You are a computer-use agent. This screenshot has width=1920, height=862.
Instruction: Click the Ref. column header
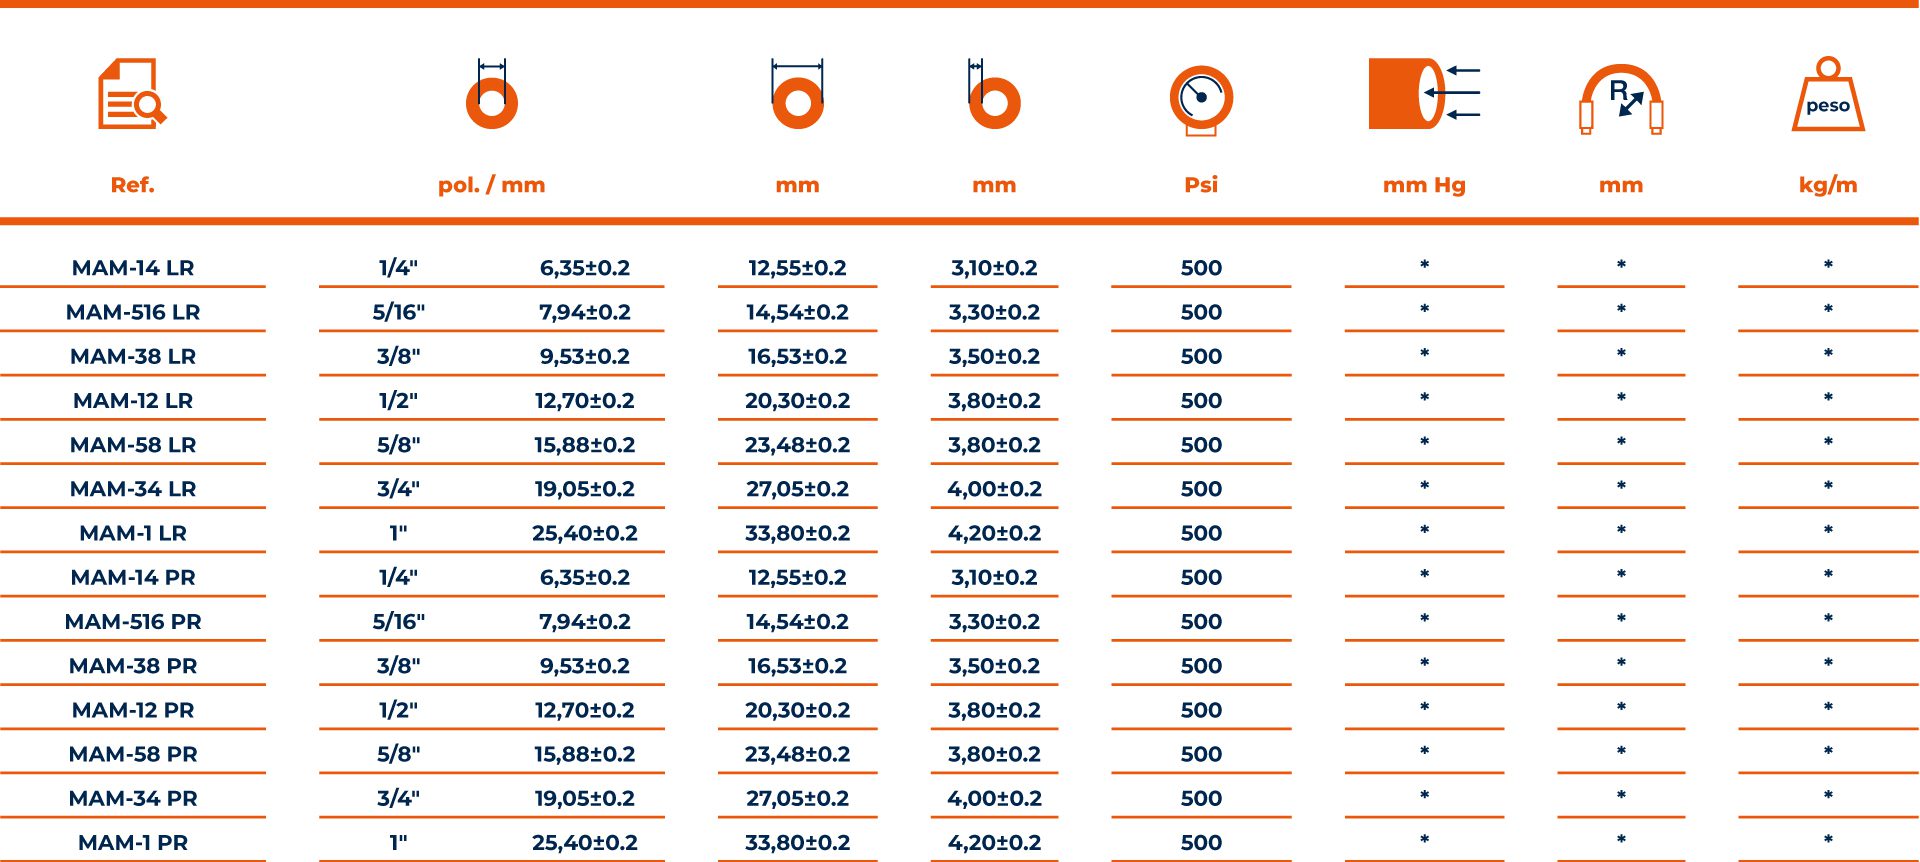(132, 185)
